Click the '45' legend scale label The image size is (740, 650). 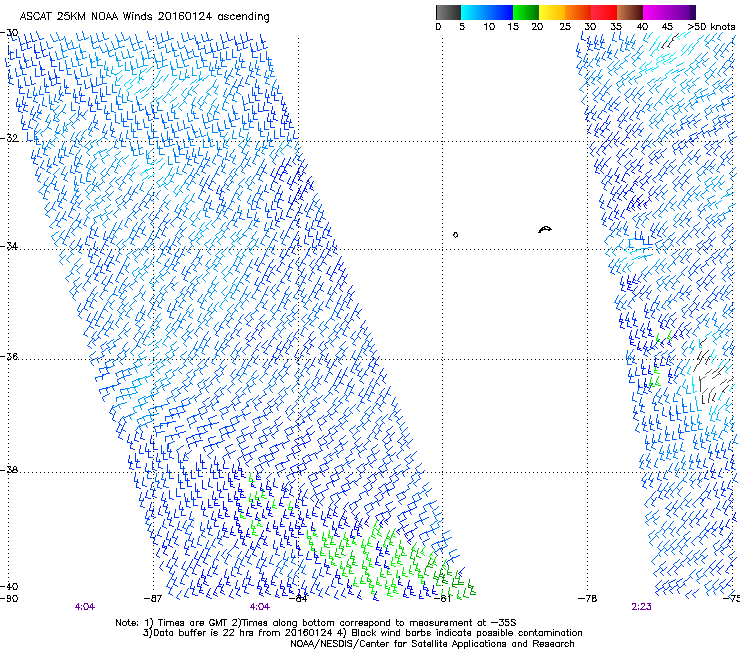(x=667, y=27)
